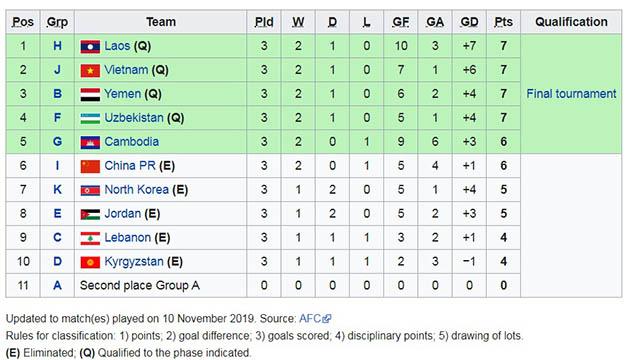The height and width of the screenshot is (360, 640).
Task: Open the Group H link
Action: click(57, 46)
